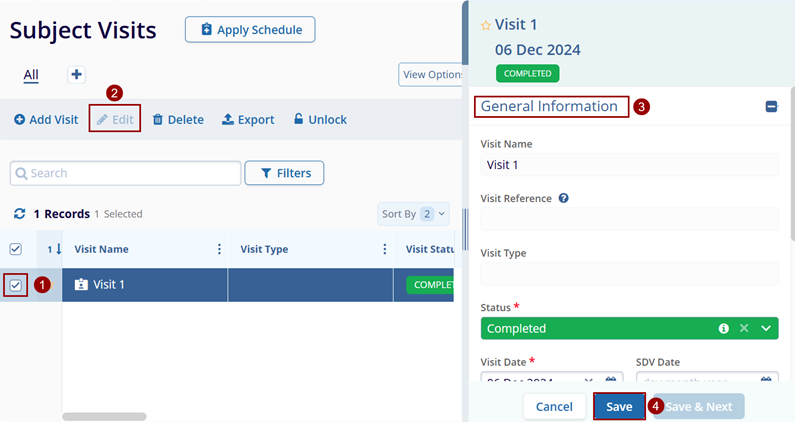Open the SDV Date calendar picker

766,381
